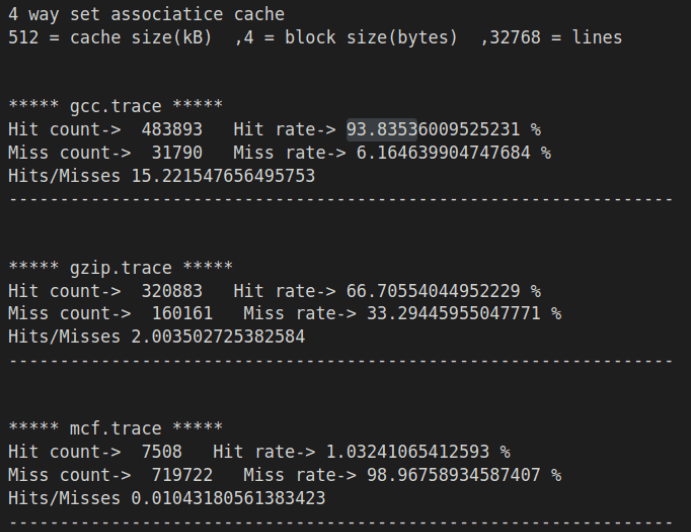Screen dimensions: 691x532
Task: Click the gzip miss count value 160161
Action: [x=182, y=313]
